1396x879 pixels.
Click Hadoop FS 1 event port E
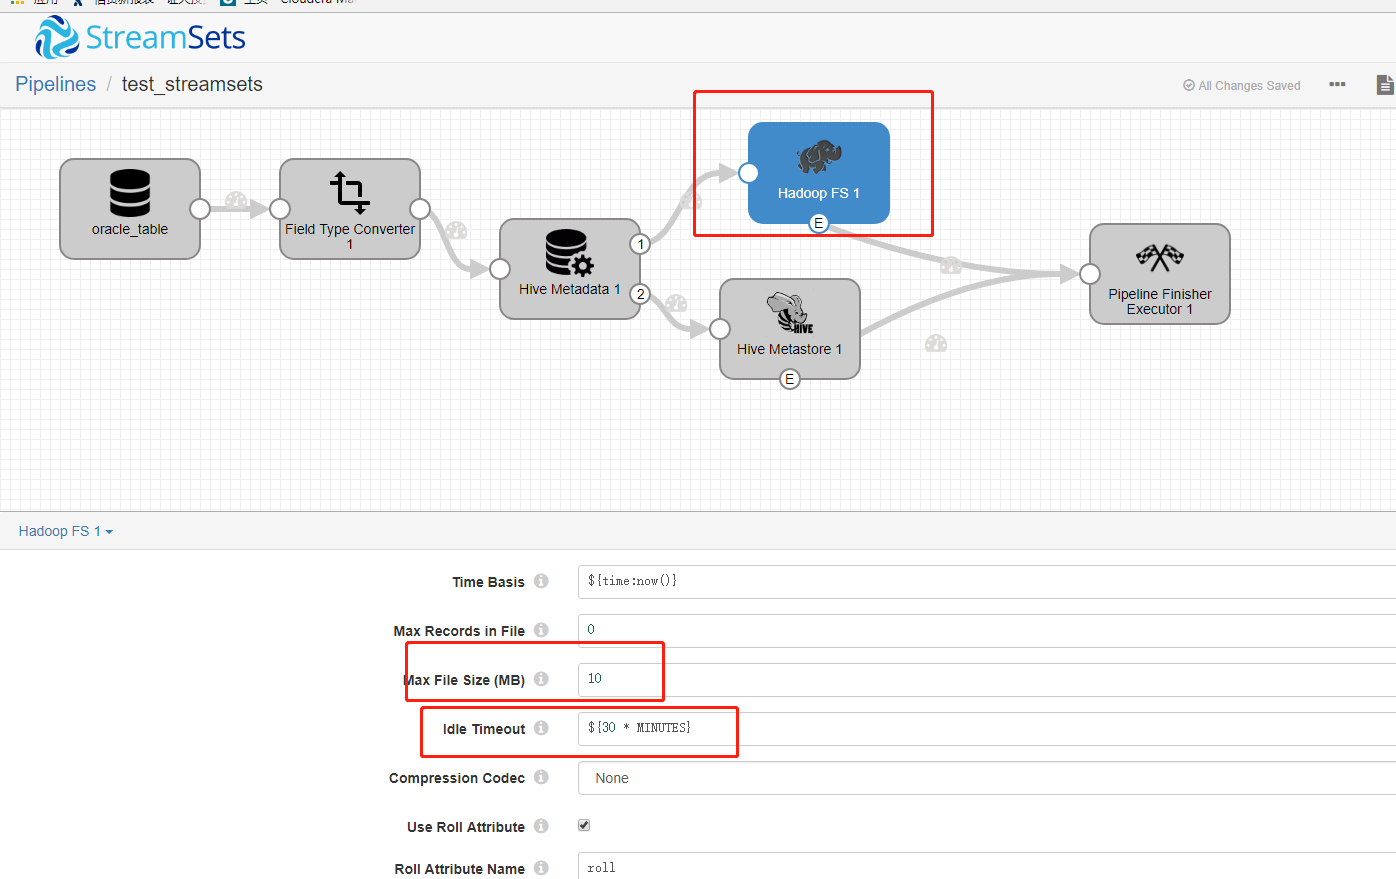819,223
